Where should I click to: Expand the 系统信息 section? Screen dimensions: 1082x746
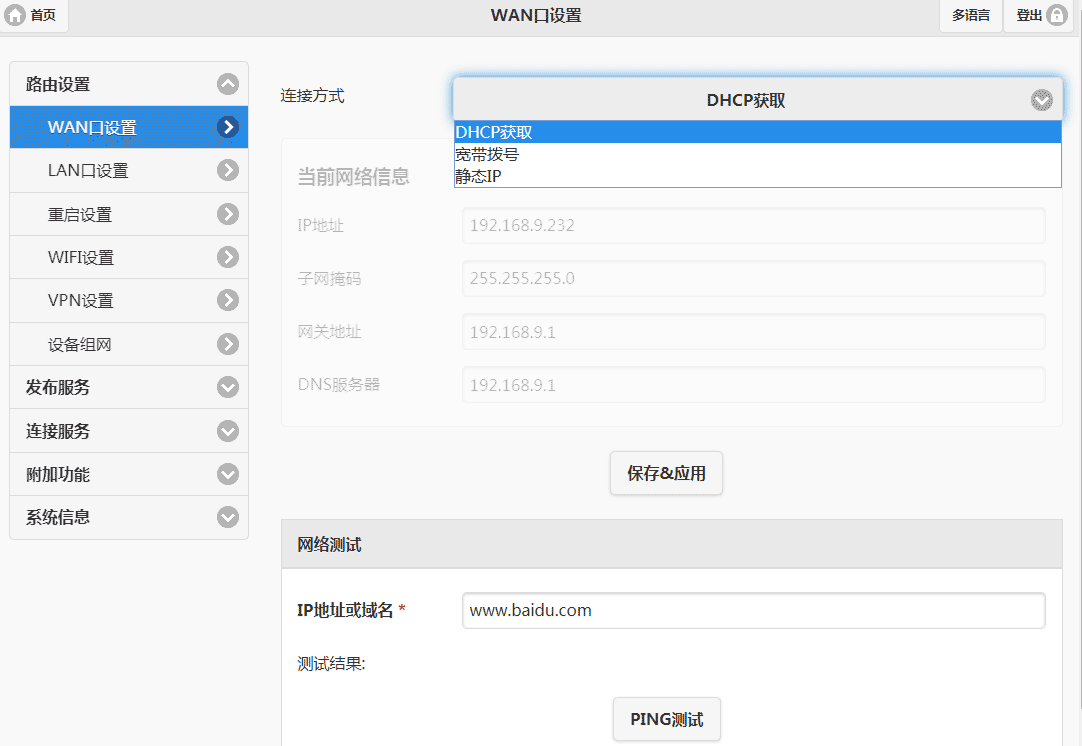pos(228,517)
